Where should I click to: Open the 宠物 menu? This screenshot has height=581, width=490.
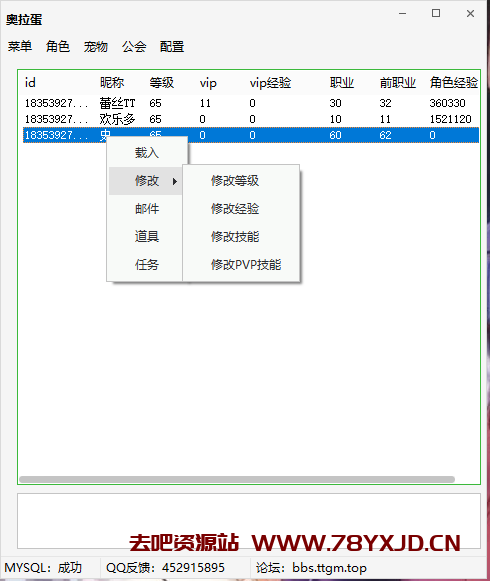96,47
